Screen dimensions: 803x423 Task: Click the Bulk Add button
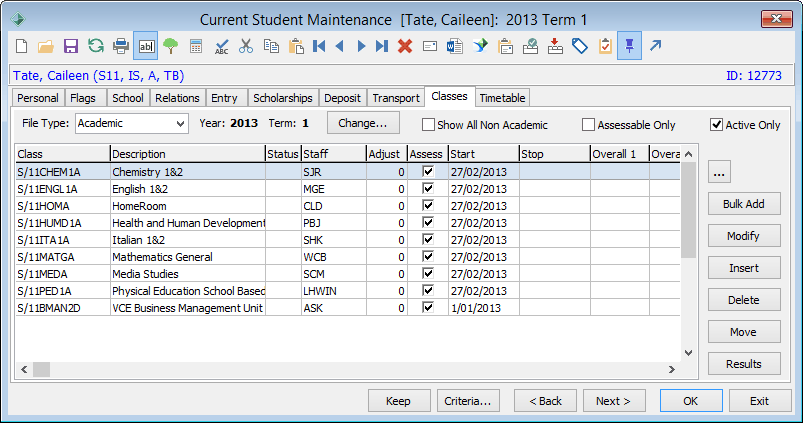pyautogui.click(x=744, y=204)
